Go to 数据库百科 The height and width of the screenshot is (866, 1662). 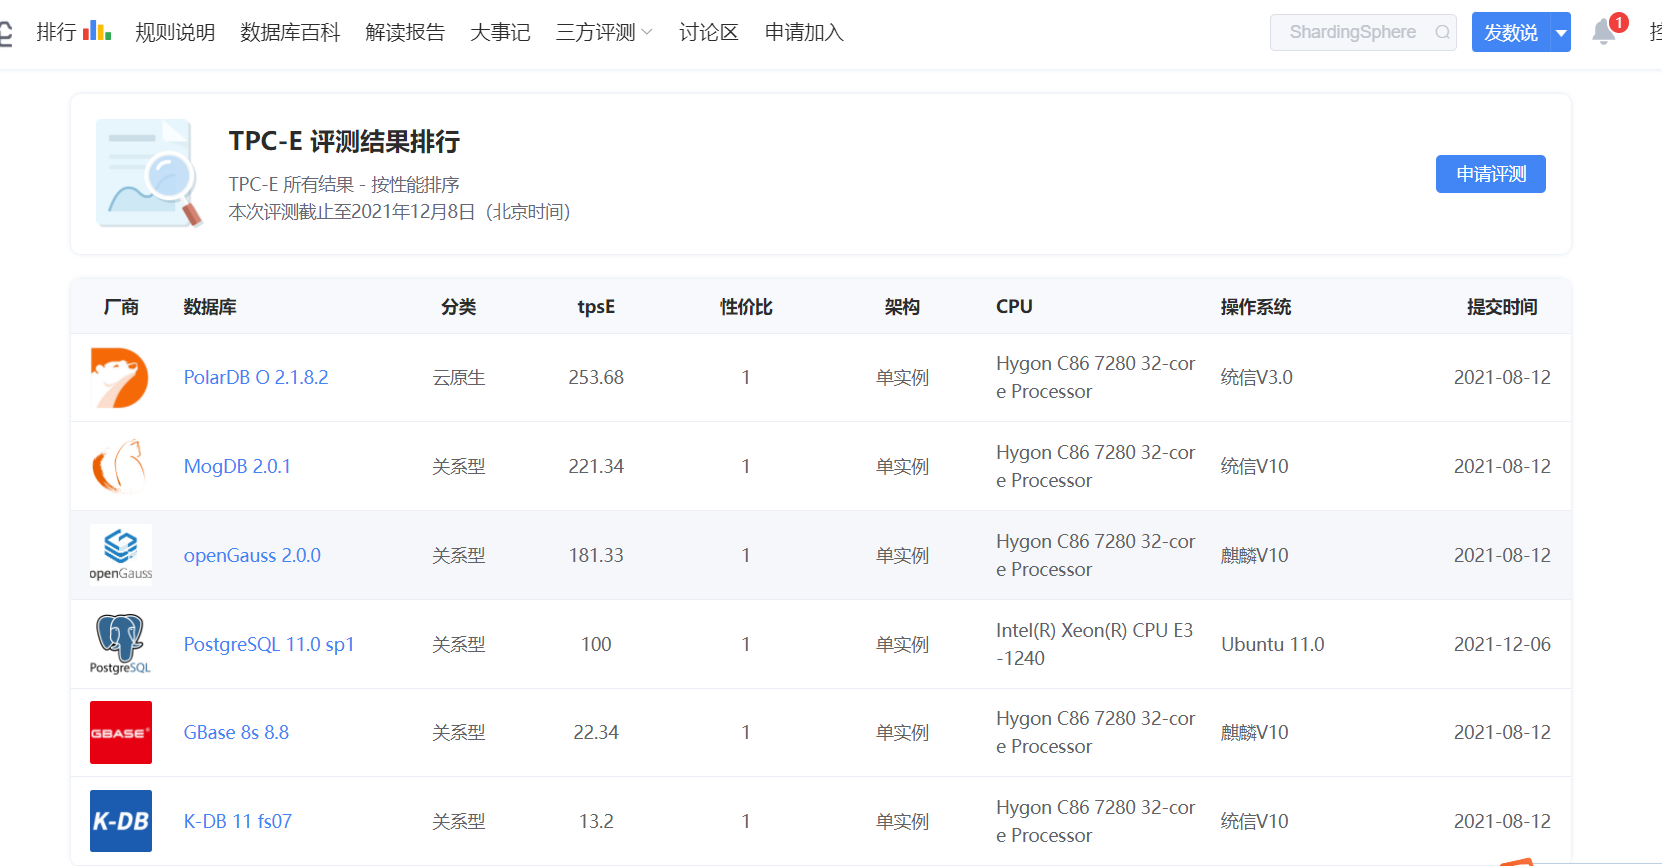(x=290, y=32)
